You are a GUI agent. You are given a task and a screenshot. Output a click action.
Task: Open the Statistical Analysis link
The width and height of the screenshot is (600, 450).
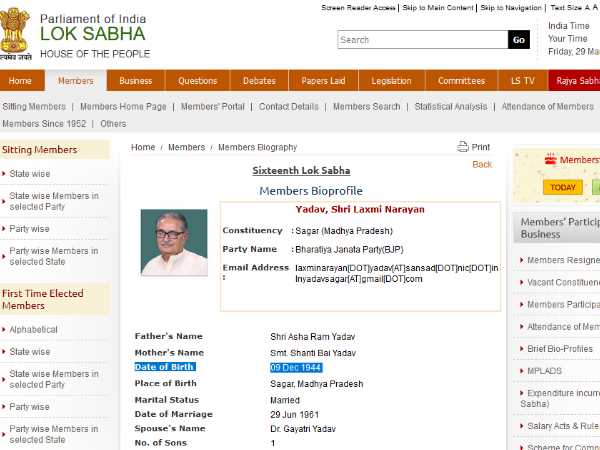point(451,107)
